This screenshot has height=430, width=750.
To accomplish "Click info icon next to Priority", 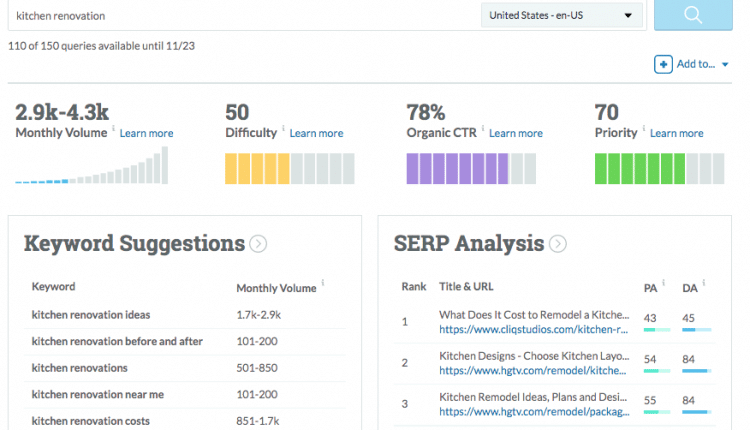I will [643, 128].
